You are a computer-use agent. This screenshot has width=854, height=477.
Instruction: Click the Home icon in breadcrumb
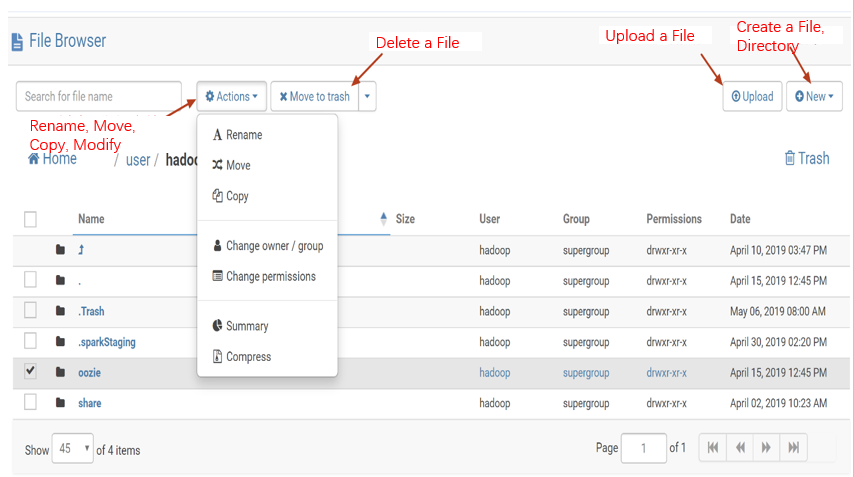[x=34, y=159]
